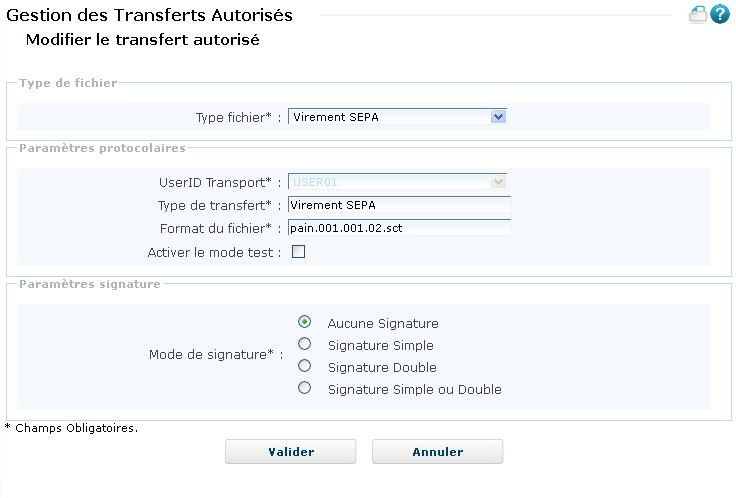Focus the 'Format du fichier' input field
Viewport: 736px width, 498px height.
click(x=399, y=227)
